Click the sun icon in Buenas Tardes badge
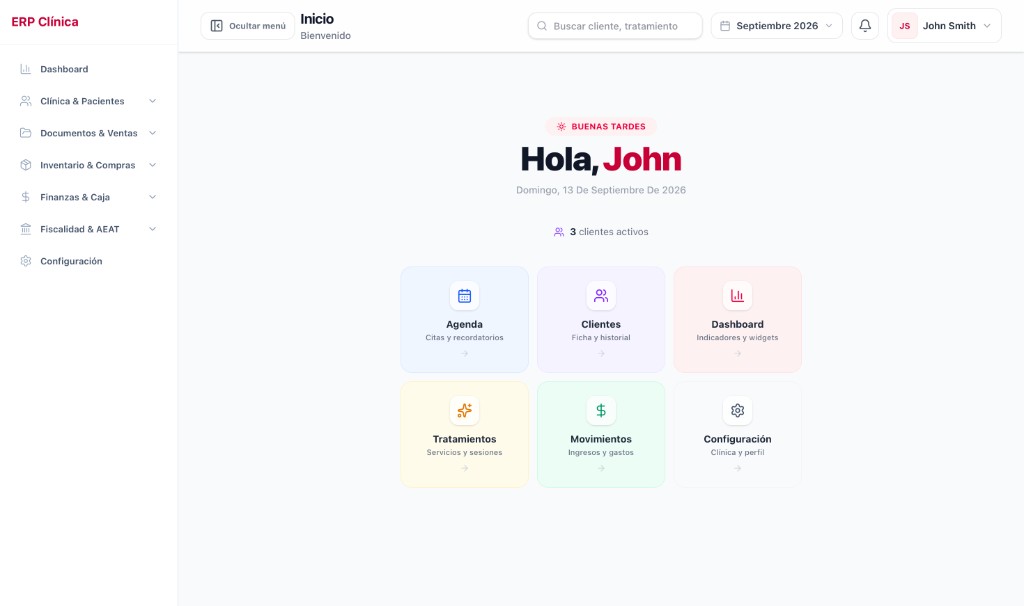 point(561,127)
